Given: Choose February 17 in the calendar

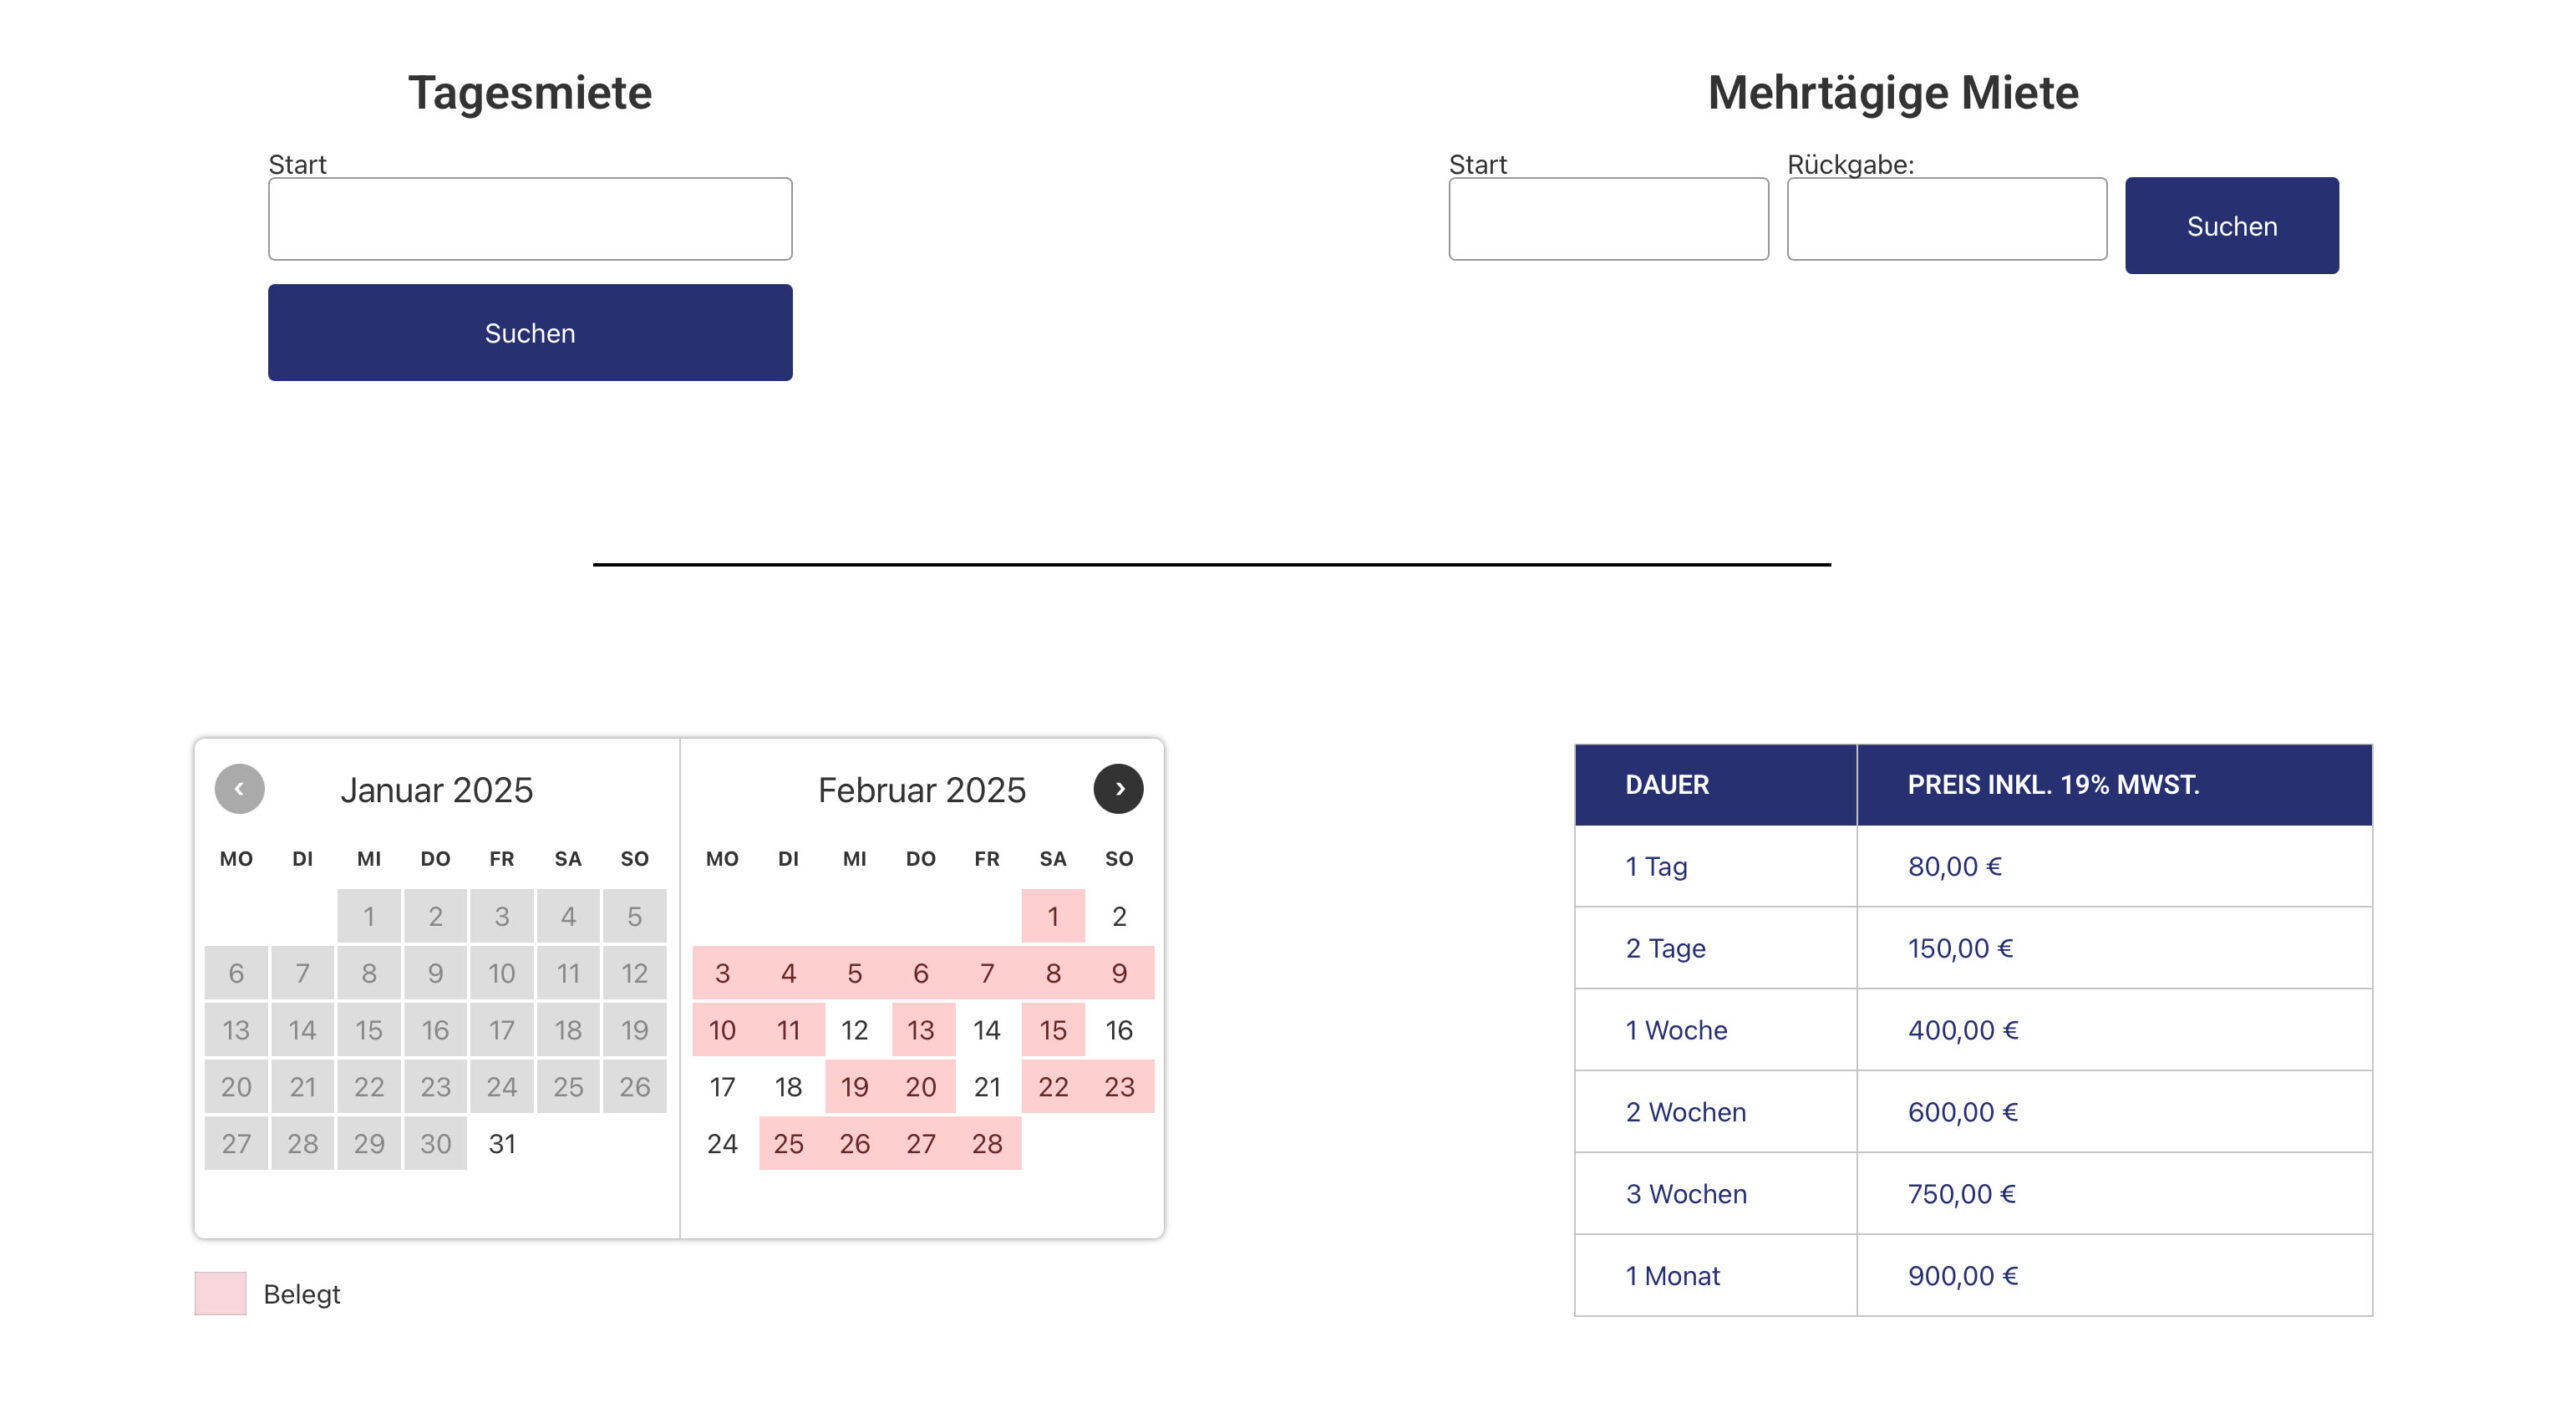Looking at the screenshot, I should tap(722, 1087).
